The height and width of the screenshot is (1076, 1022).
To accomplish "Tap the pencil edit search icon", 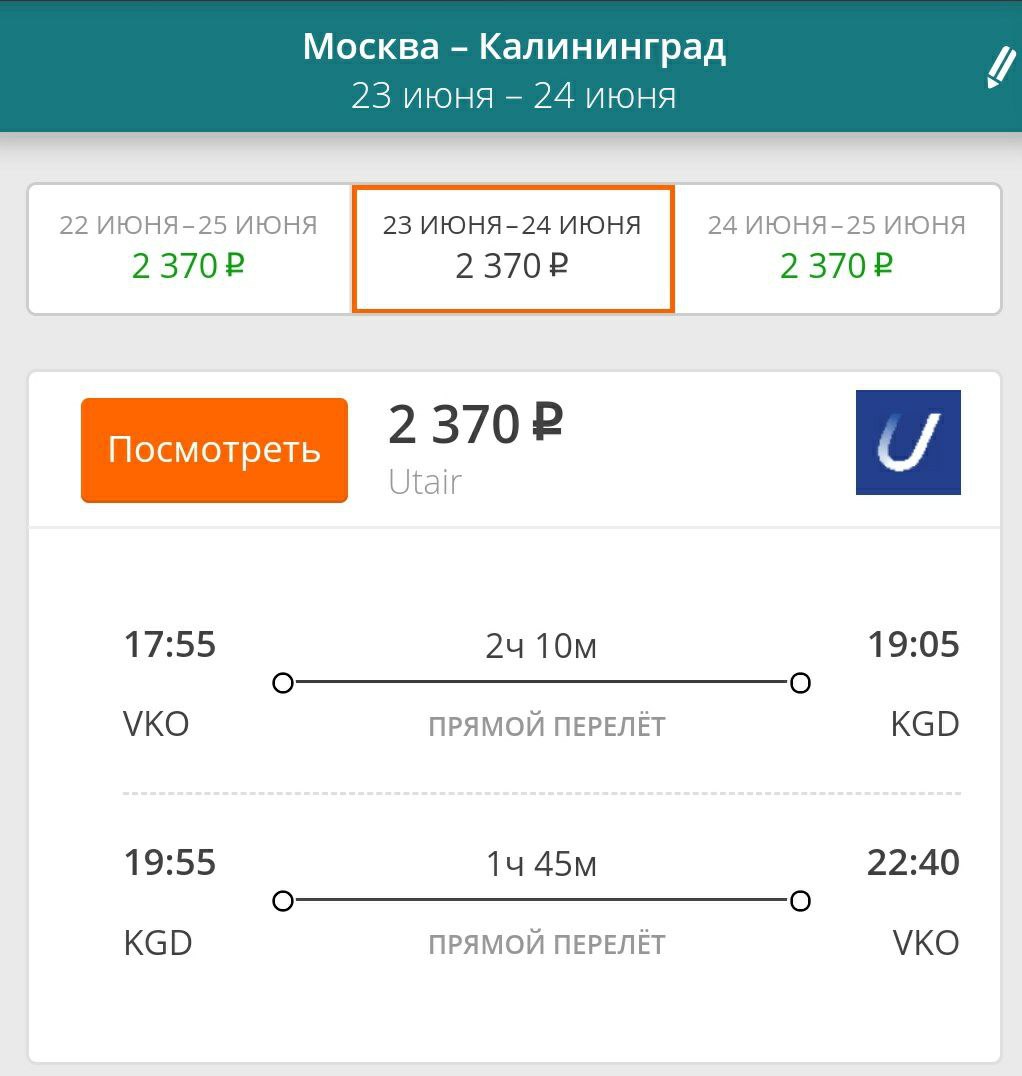I will click(x=1000, y=69).
